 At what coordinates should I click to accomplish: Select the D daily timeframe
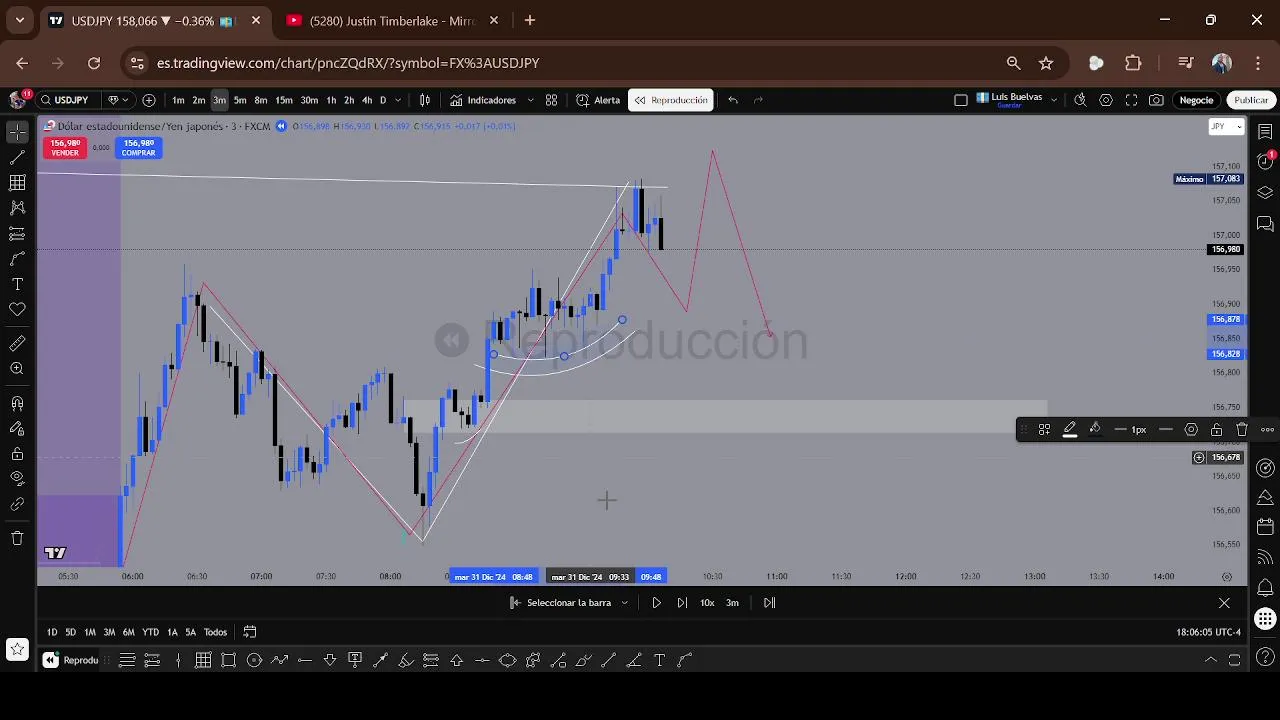[x=383, y=100]
